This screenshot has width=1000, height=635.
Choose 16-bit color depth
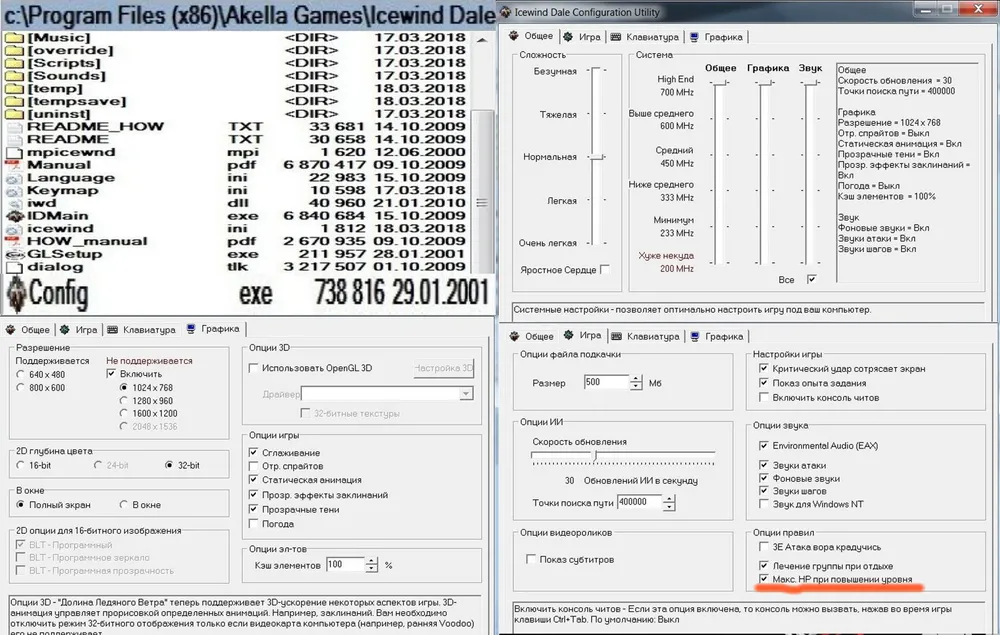[20, 465]
